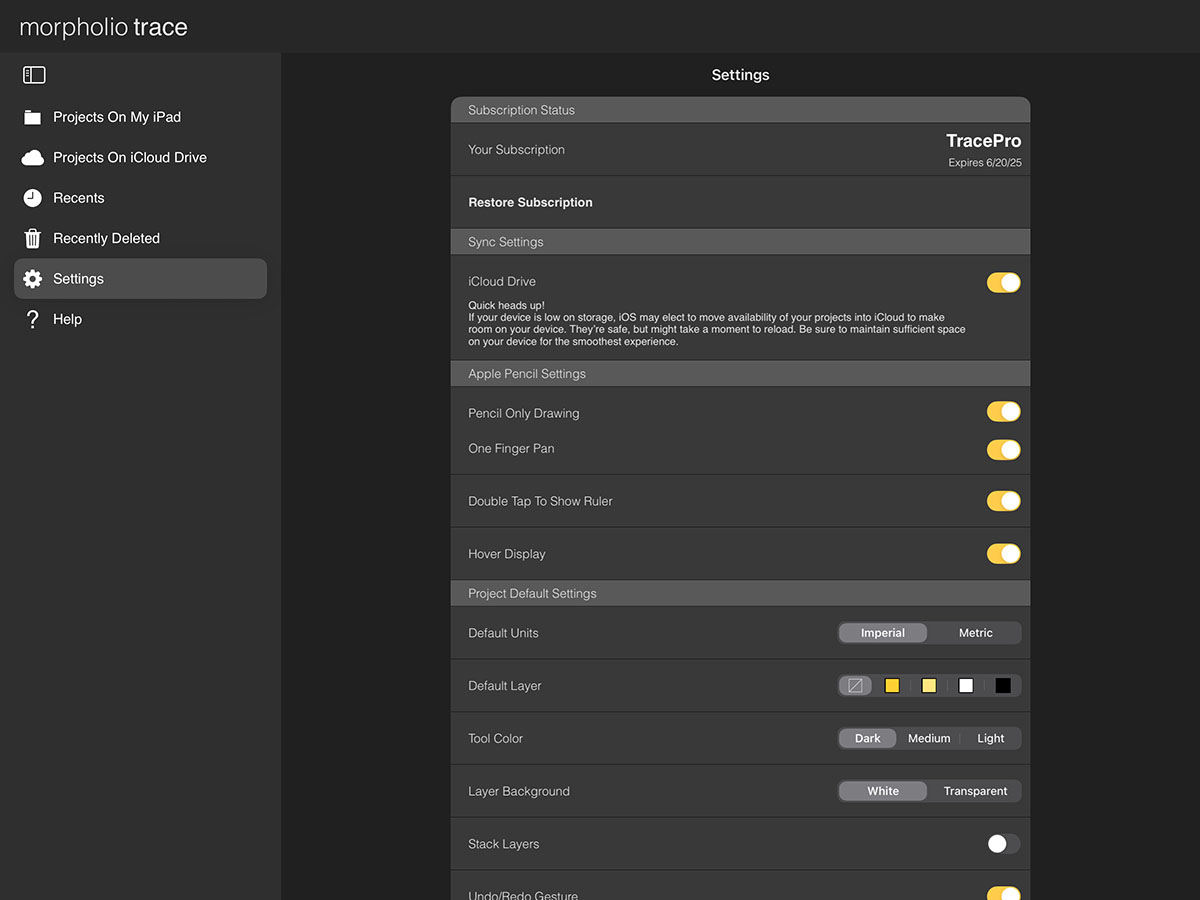Set Layer Background to Transparent
Viewport: 1200px width, 900px height.
pos(975,791)
